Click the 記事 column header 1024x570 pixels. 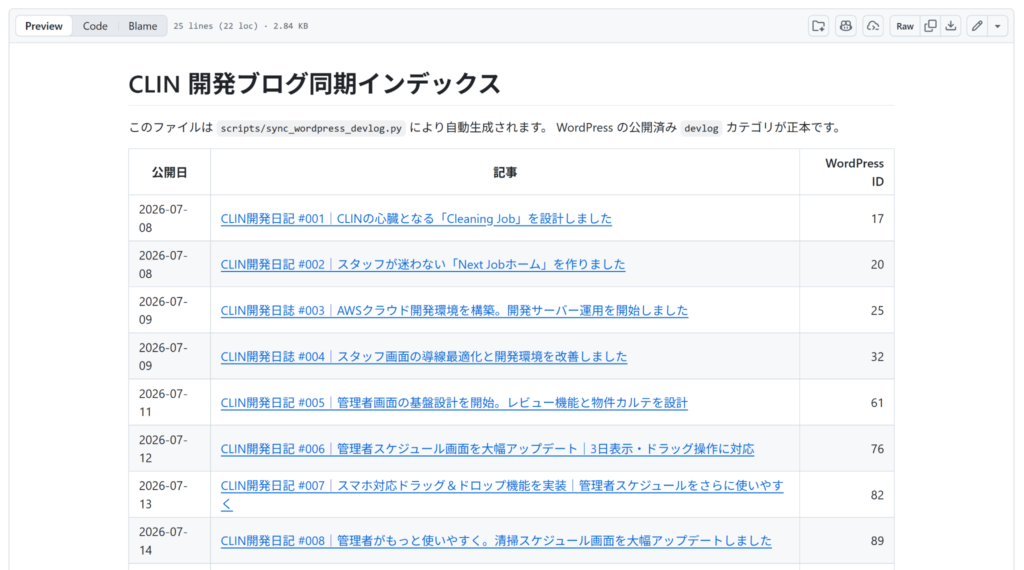pyautogui.click(x=505, y=172)
